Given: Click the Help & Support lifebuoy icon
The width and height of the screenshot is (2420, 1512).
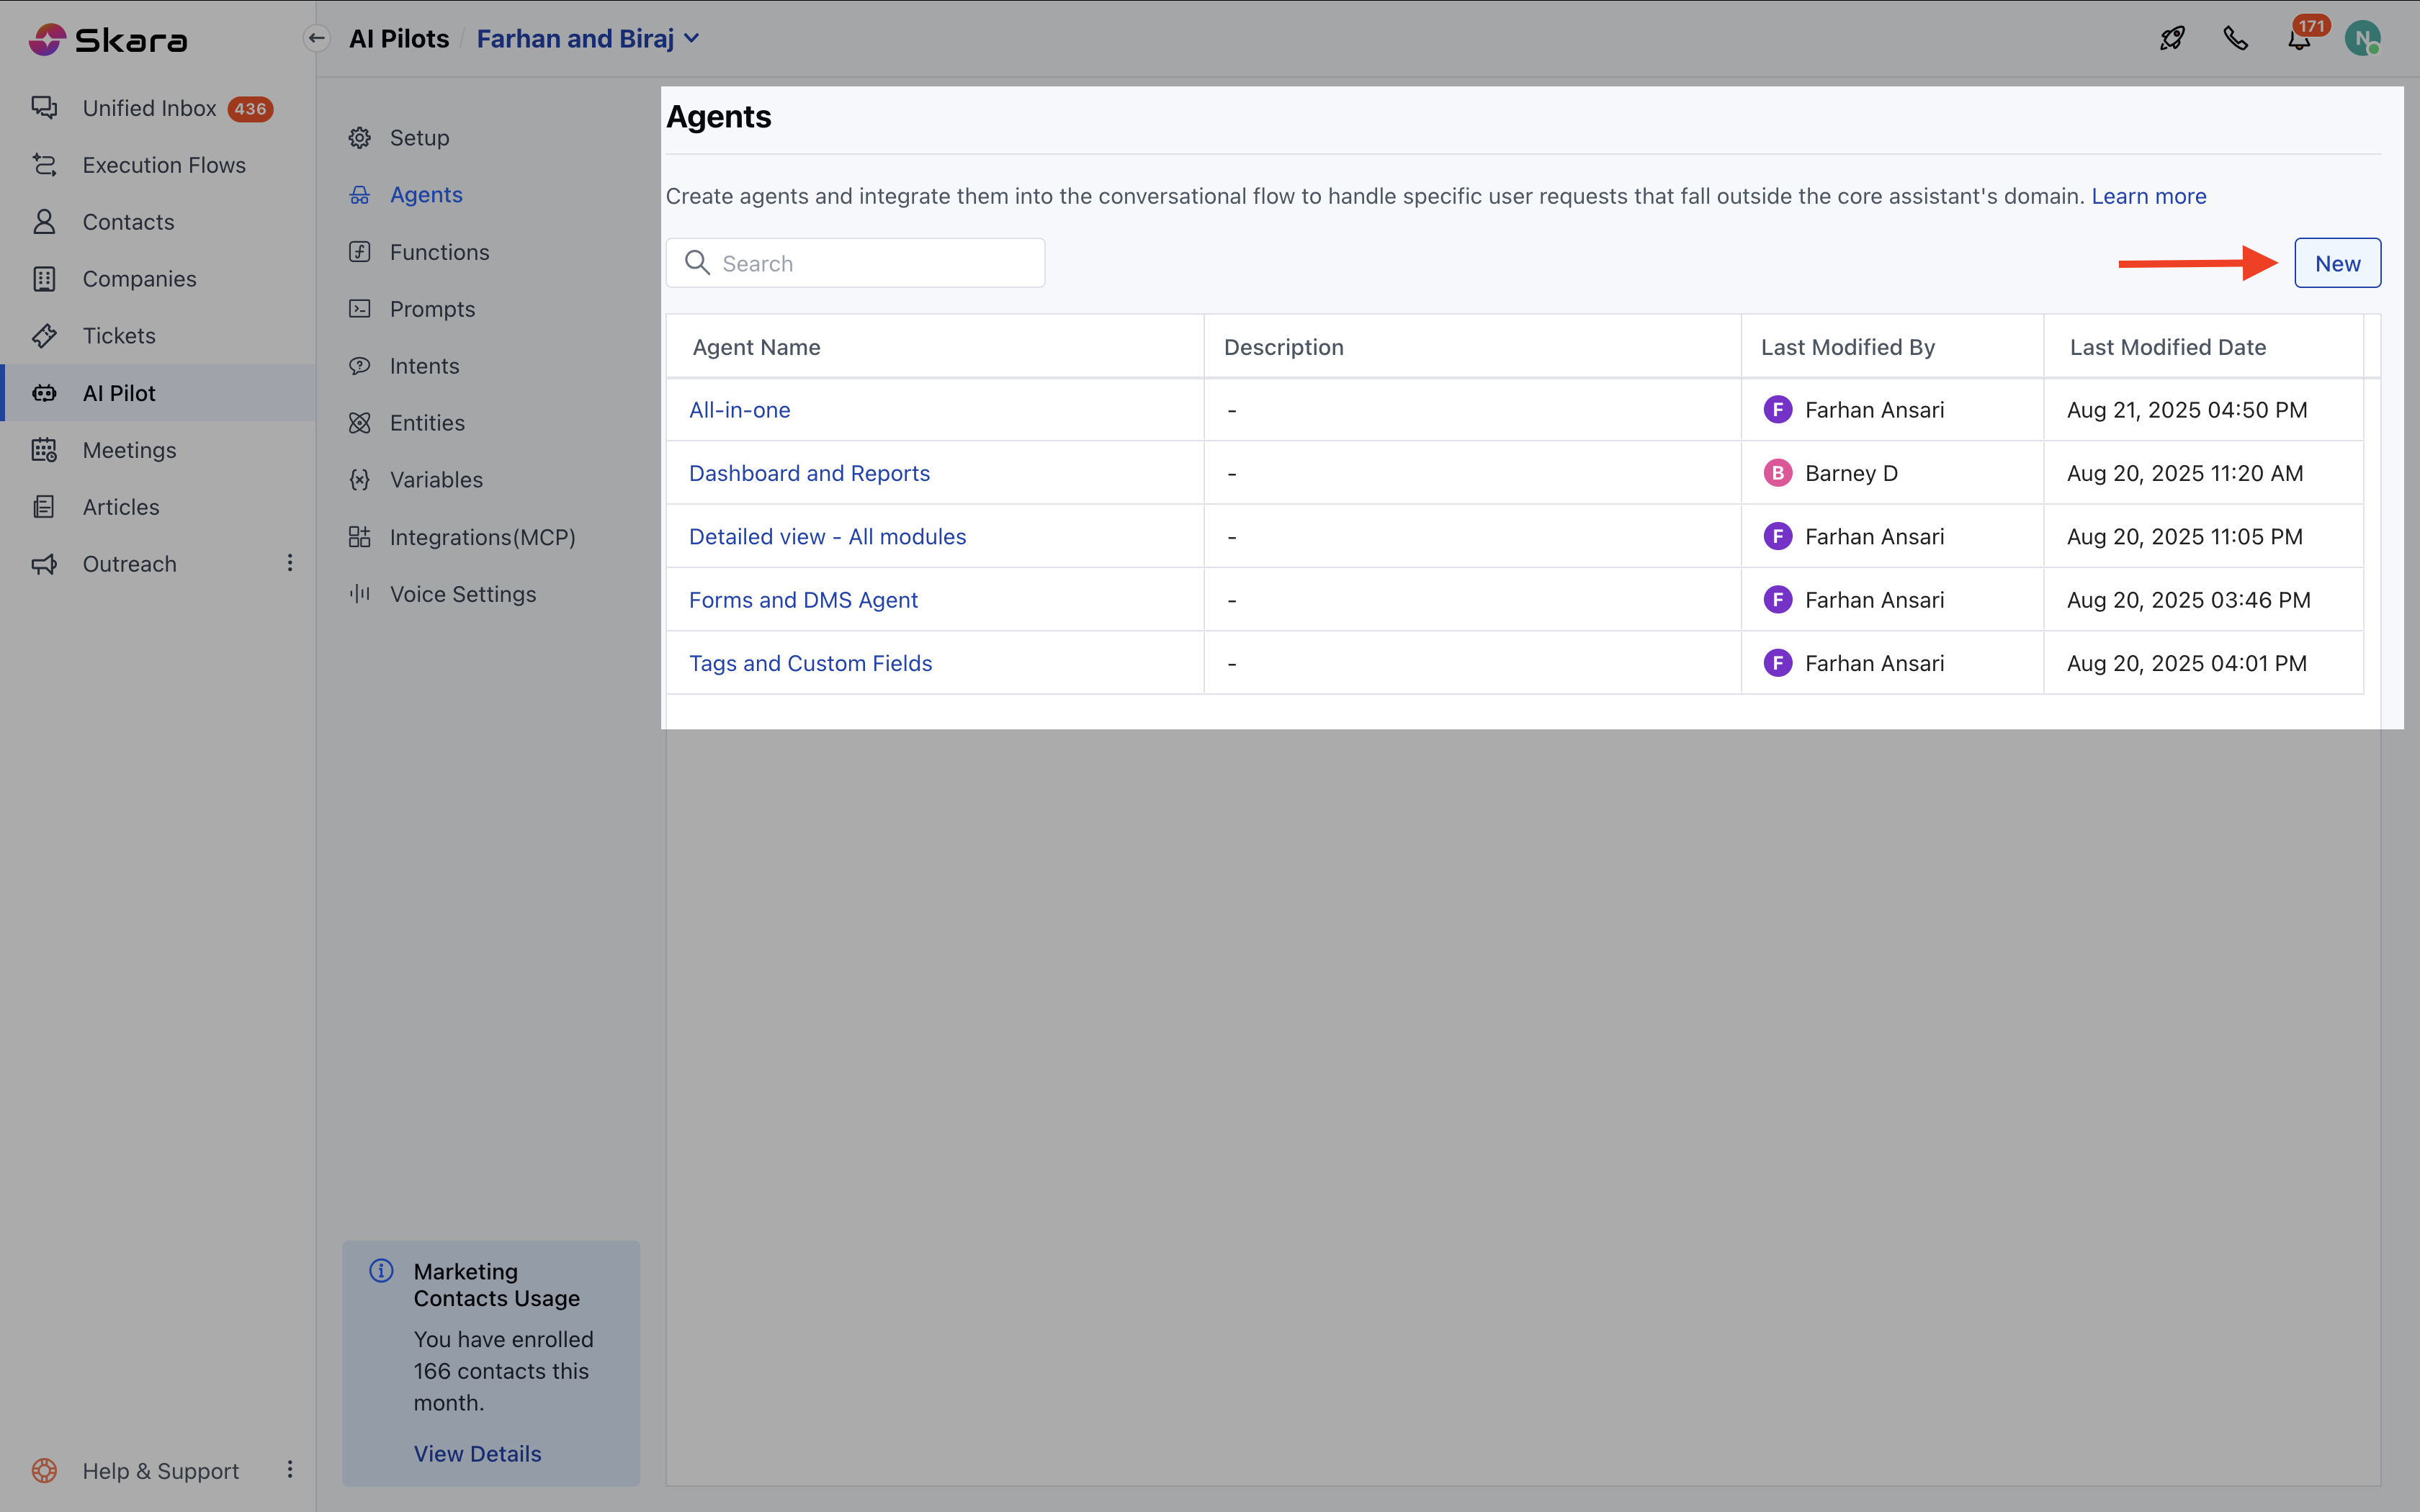Looking at the screenshot, I should (44, 1470).
